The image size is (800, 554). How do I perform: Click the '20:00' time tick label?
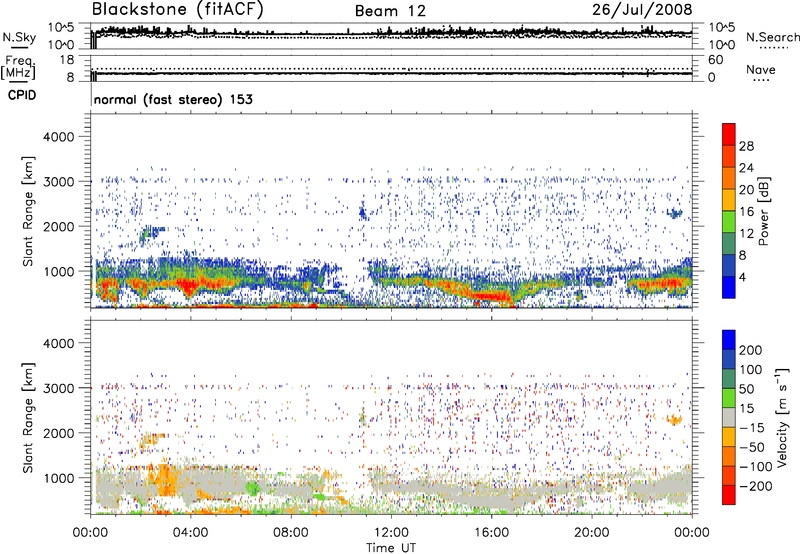[x=591, y=533]
